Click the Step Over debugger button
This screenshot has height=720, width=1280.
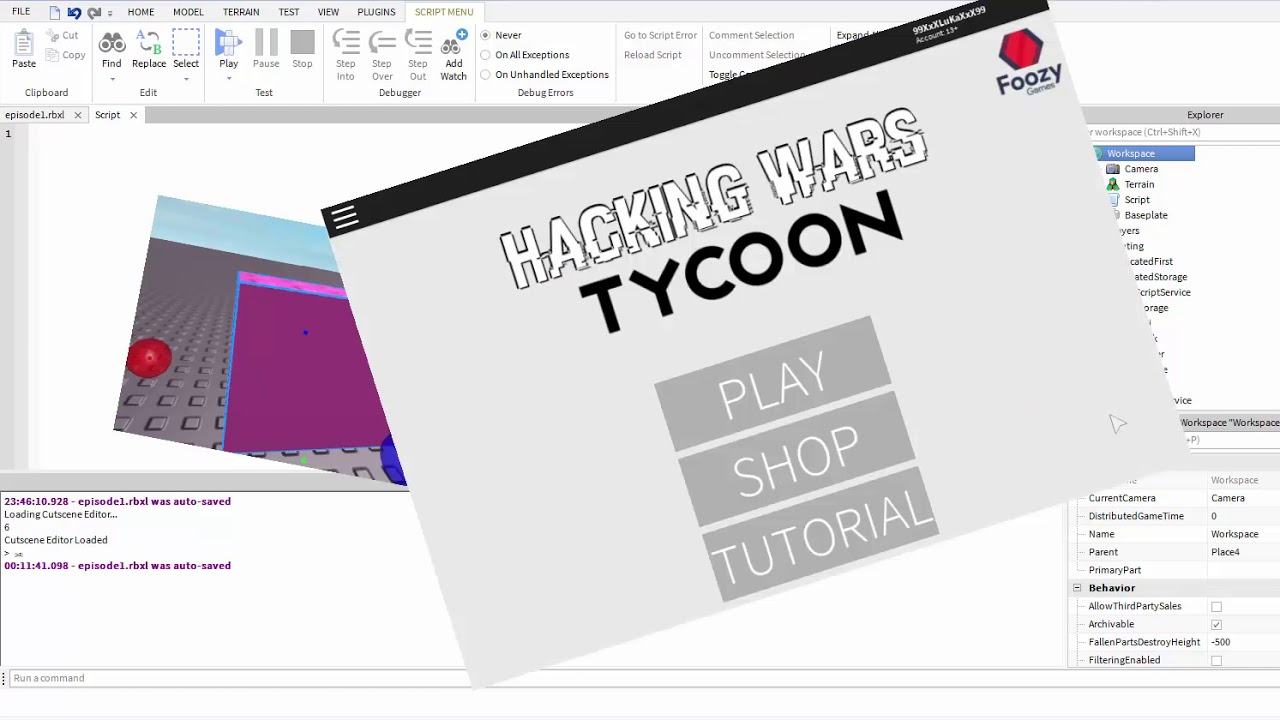point(382,55)
